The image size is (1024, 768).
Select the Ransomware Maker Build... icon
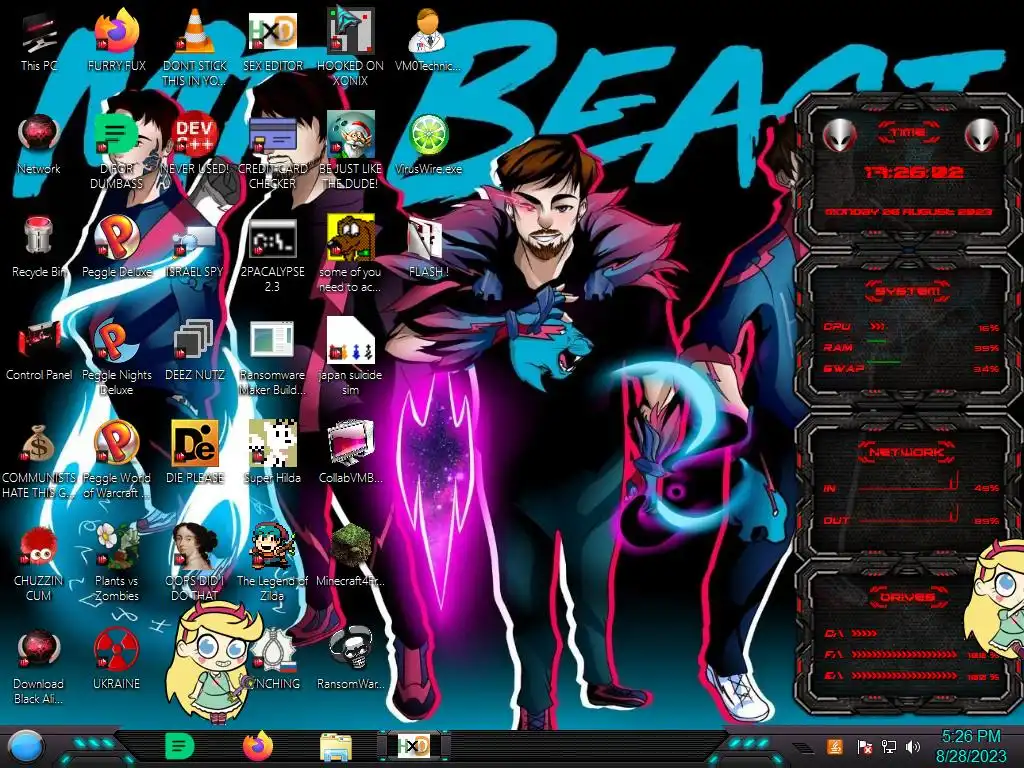(272, 359)
